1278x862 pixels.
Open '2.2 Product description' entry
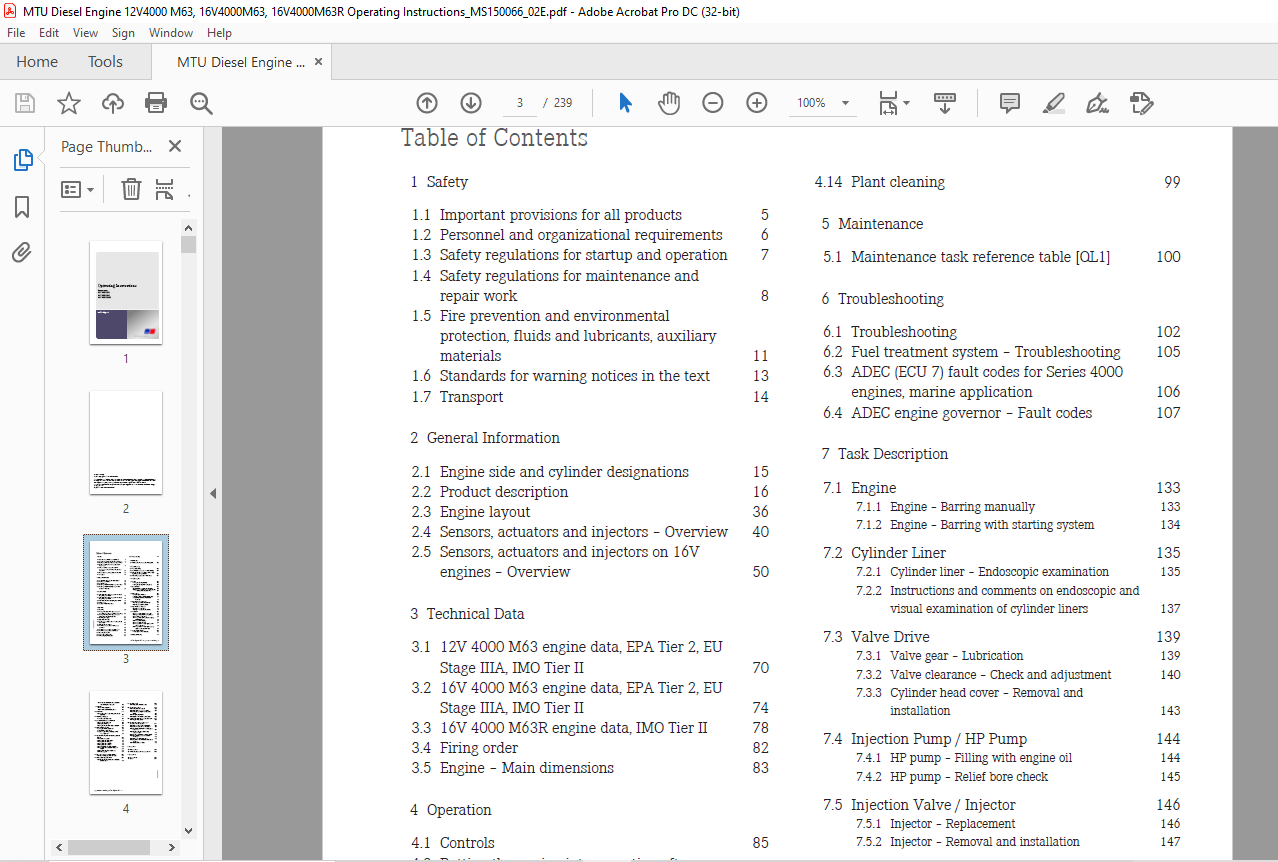tap(590, 492)
